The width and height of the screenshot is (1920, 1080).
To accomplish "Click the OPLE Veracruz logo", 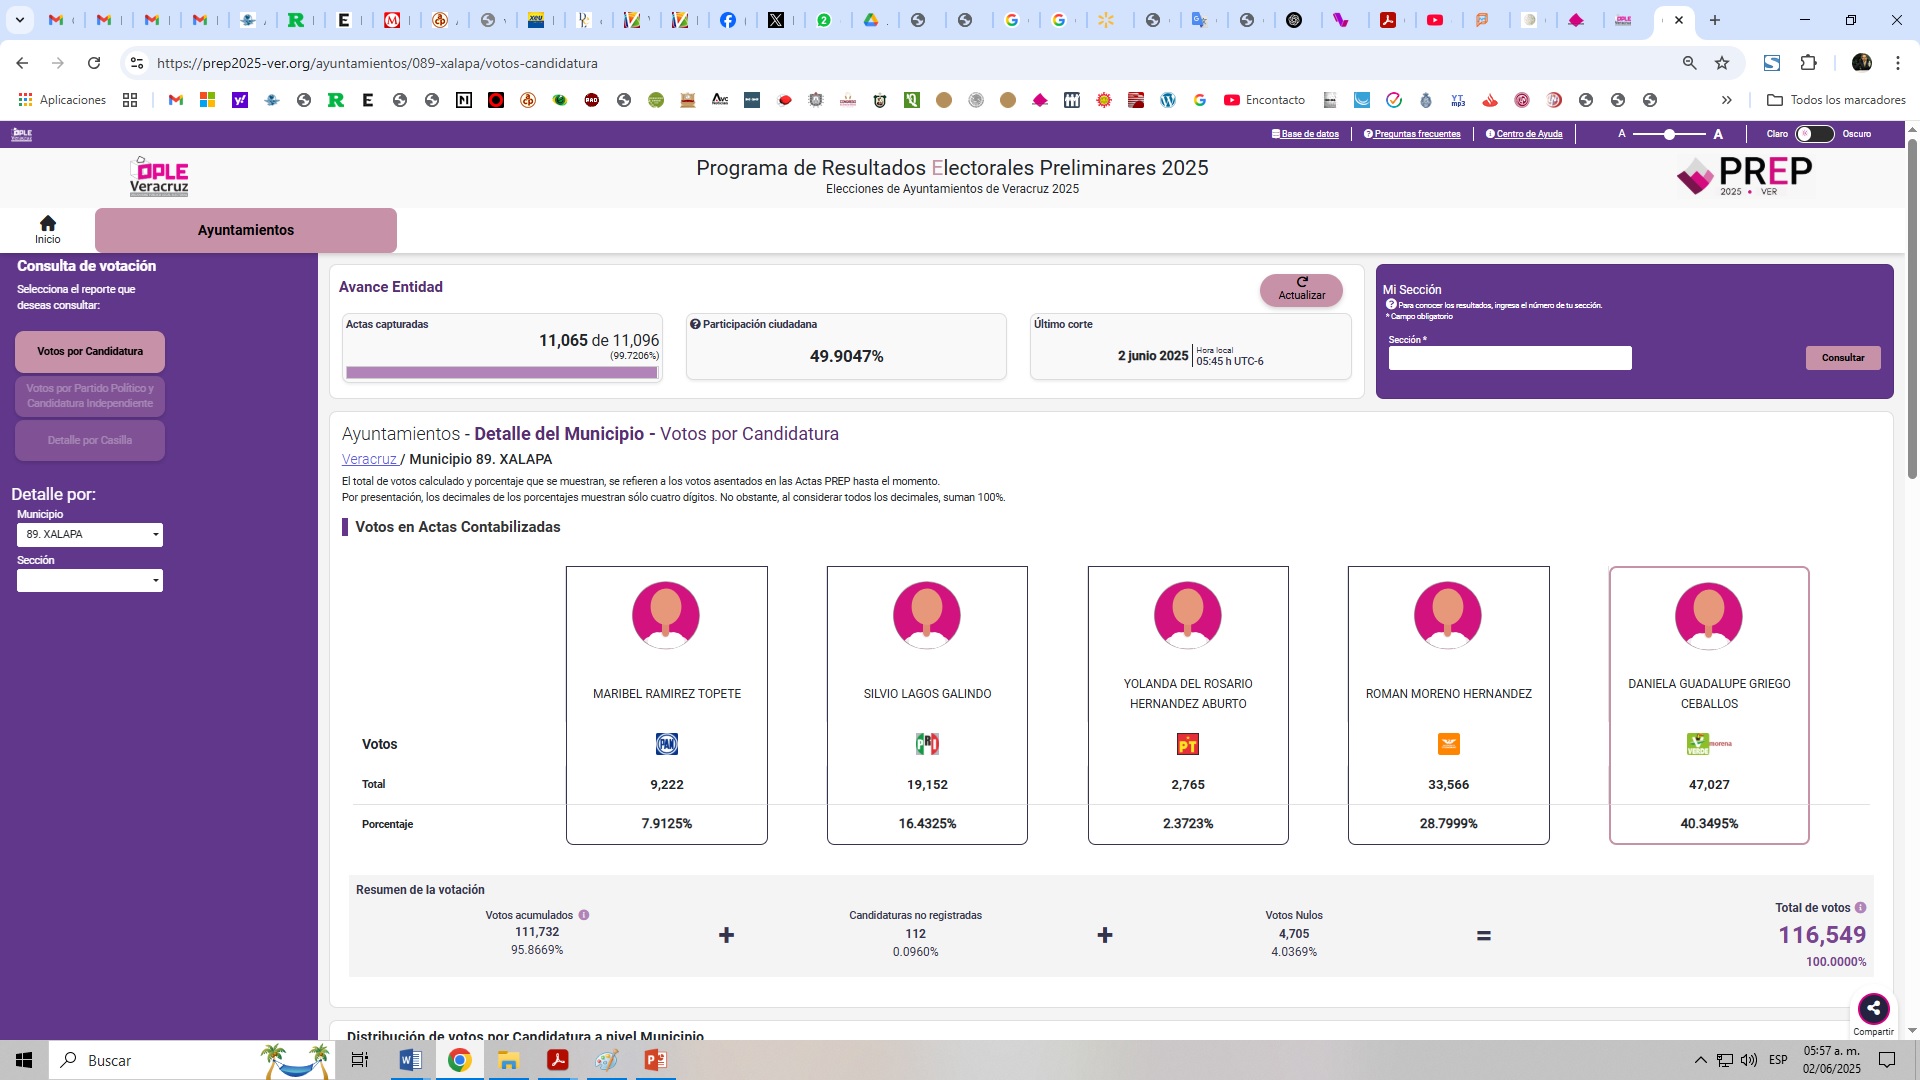I will coord(159,177).
